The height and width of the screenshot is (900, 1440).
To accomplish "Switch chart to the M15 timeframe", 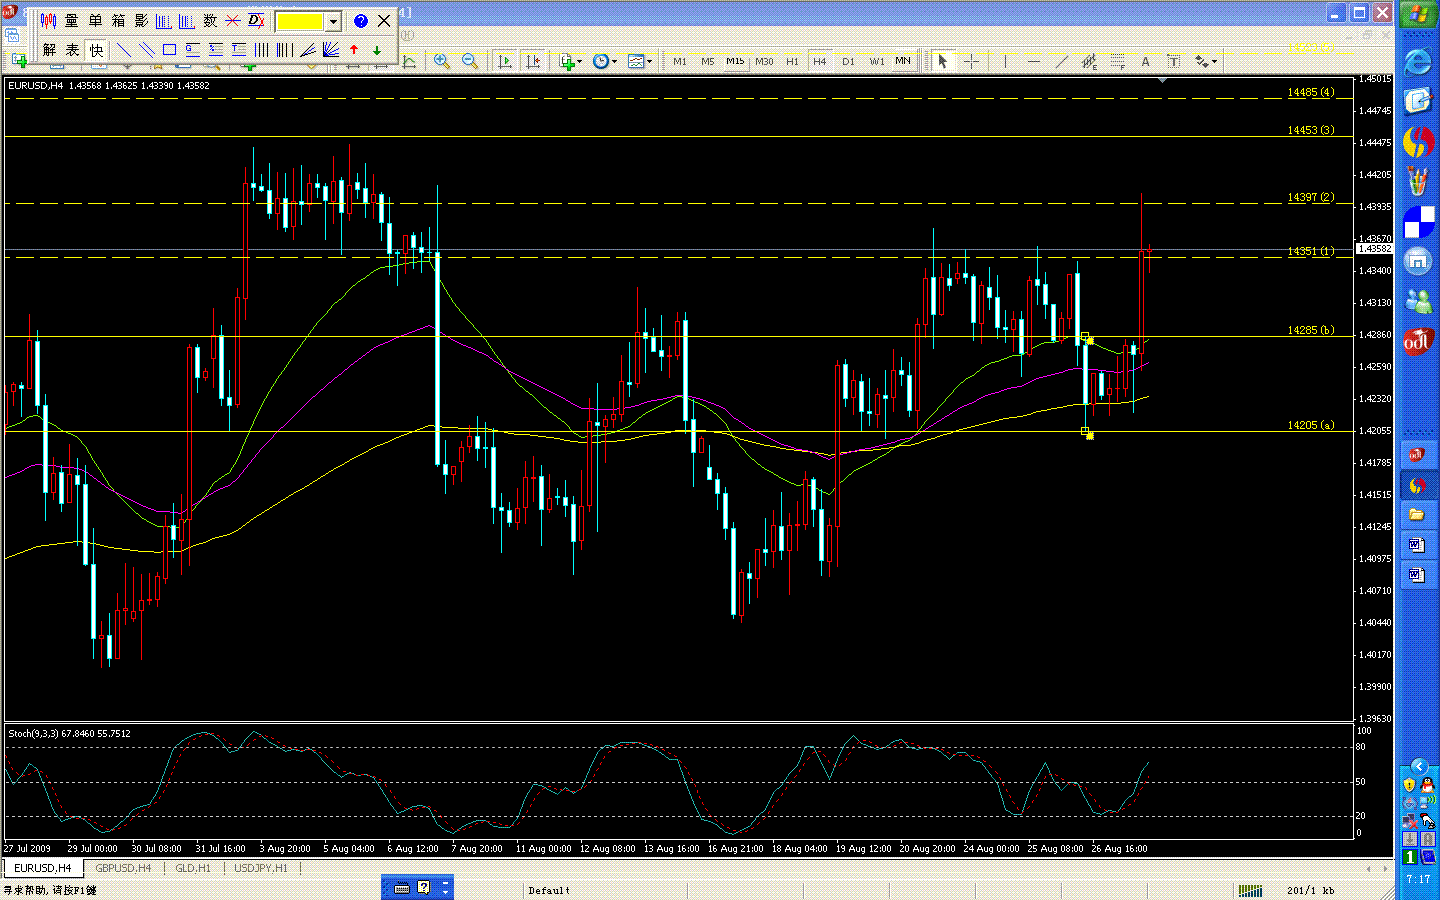I will pos(735,61).
